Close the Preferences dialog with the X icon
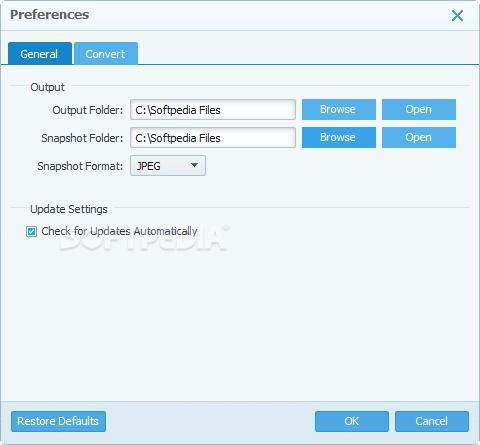 point(457,15)
